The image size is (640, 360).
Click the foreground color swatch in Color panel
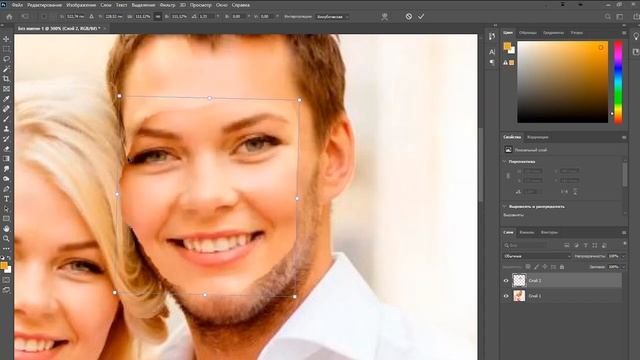(507, 46)
